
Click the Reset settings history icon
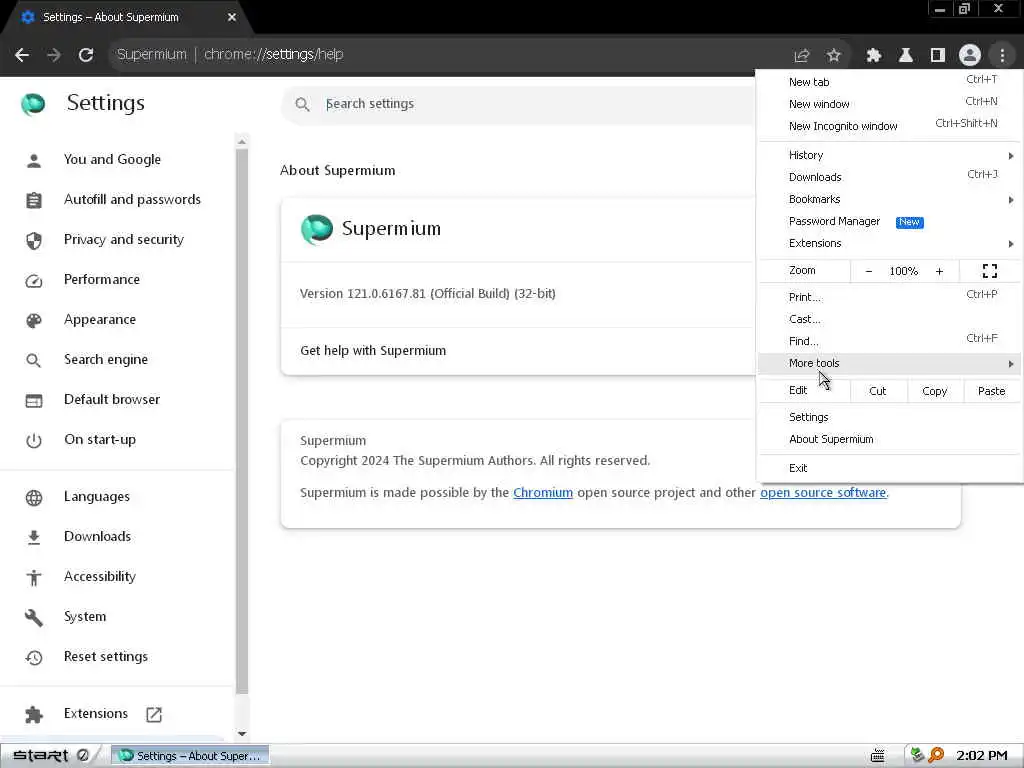click(x=34, y=658)
